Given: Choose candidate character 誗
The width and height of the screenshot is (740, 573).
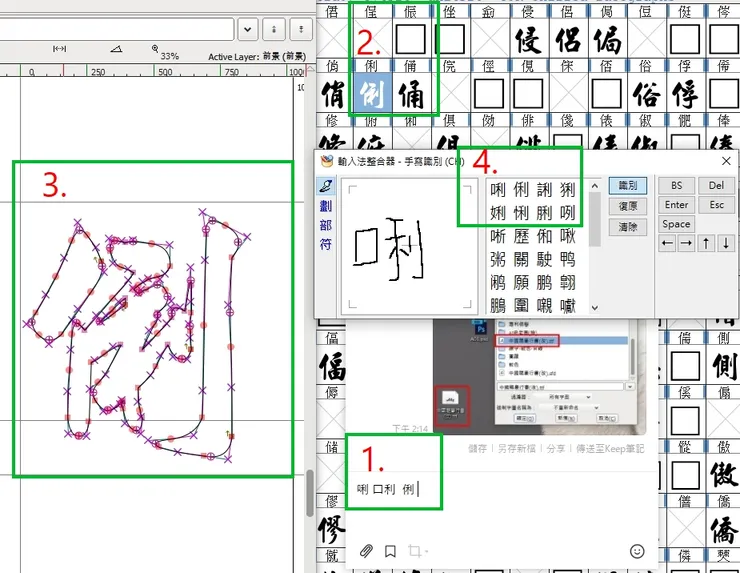Looking at the screenshot, I should click(x=544, y=190).
